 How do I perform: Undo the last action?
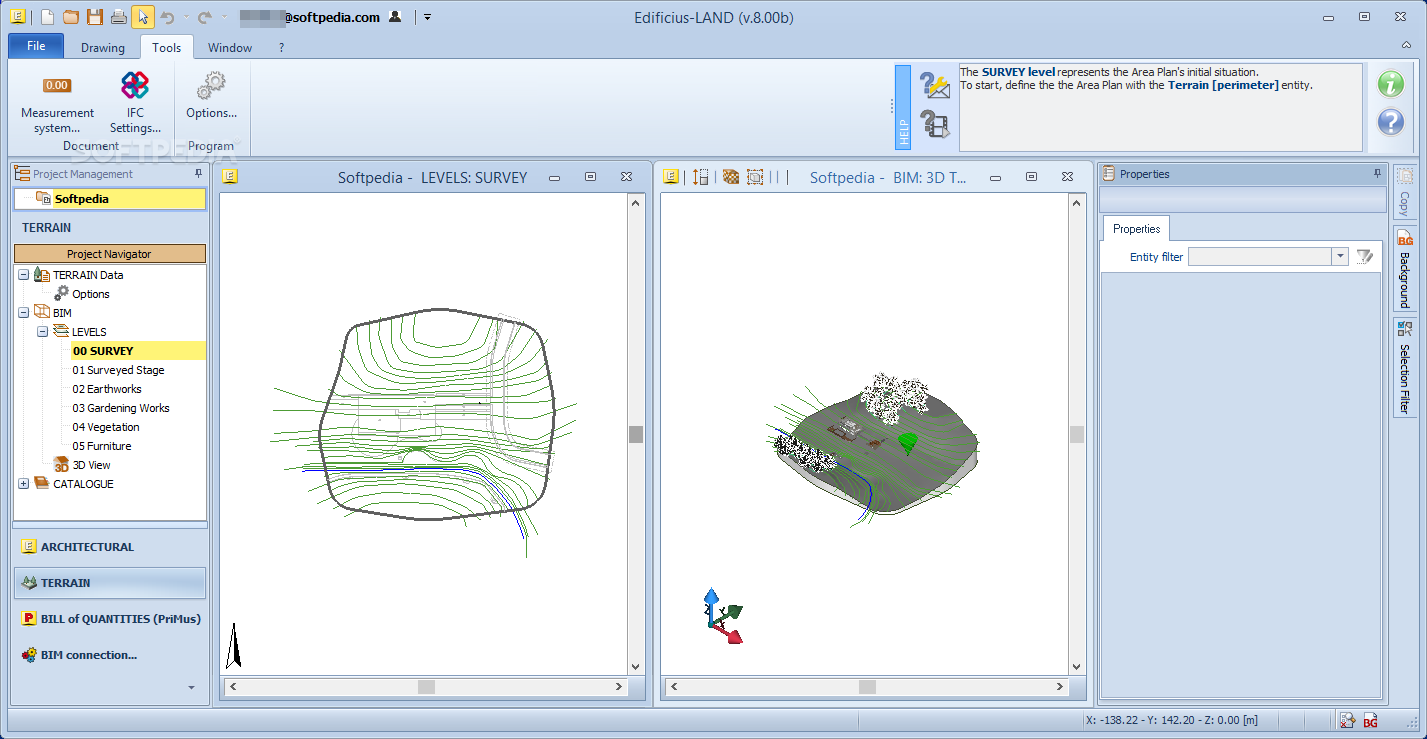click(167, 17)
